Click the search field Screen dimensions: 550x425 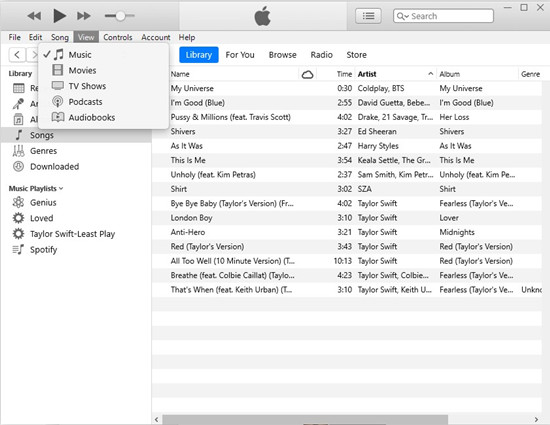click(443, 16)
